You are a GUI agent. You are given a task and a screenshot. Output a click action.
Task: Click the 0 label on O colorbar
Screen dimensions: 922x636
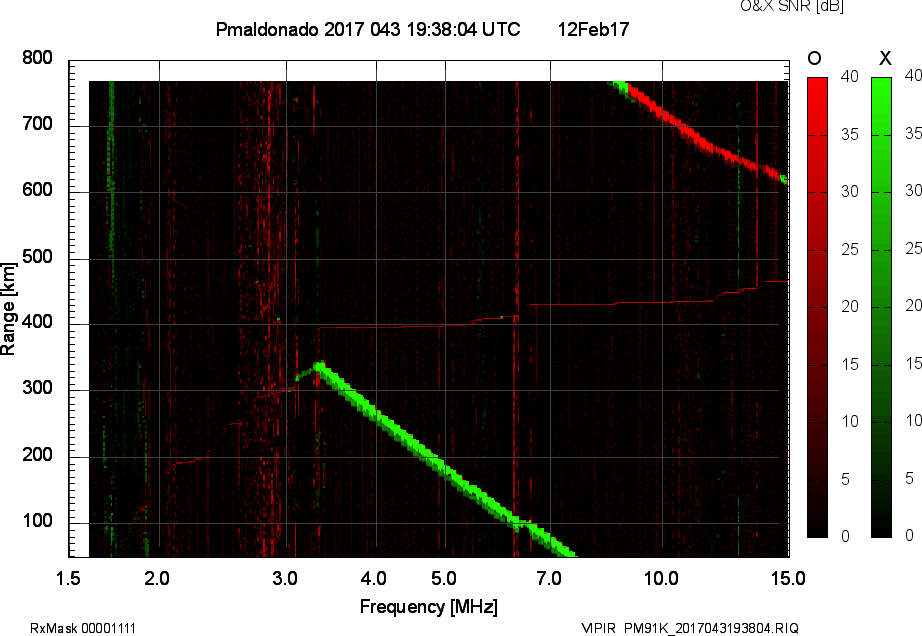(x=845, y=536)
